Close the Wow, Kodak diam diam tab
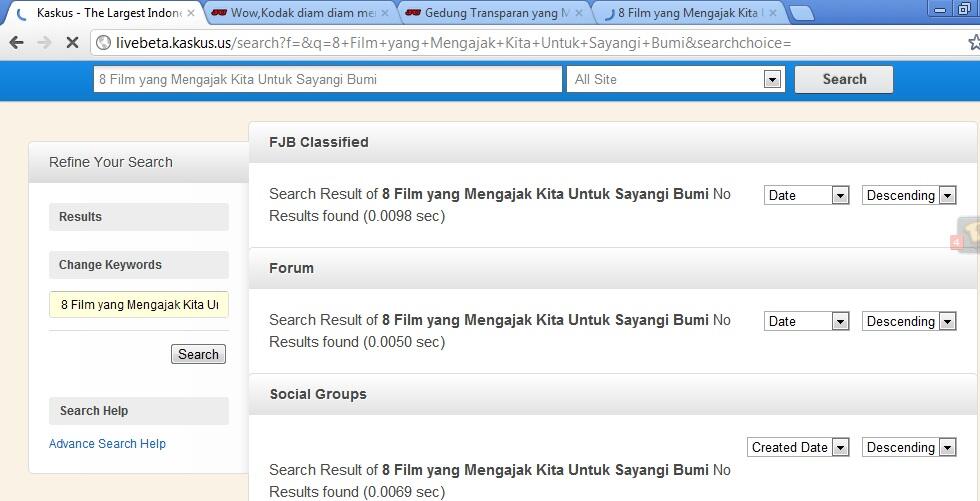Viewport: 980px width, 501px height. (385, 13)
